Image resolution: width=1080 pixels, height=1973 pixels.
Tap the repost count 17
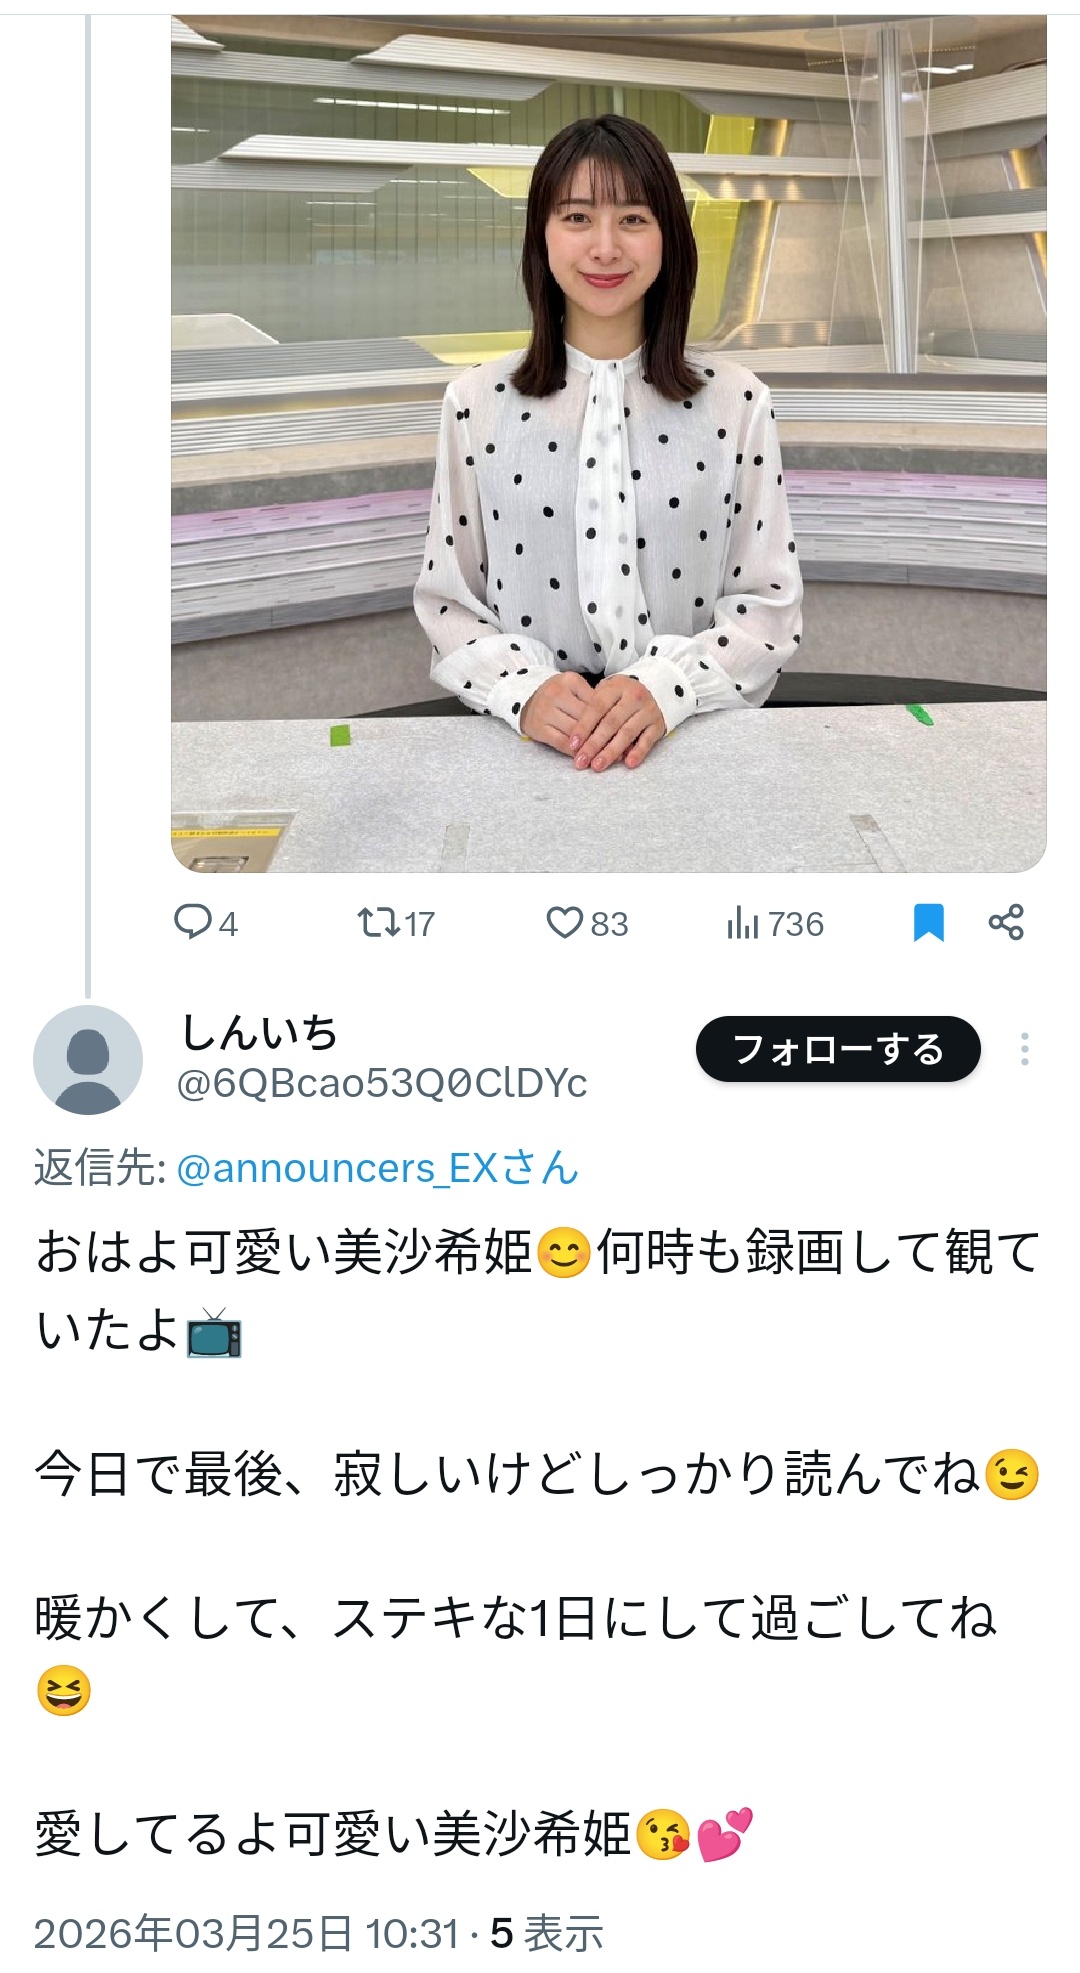pyautogui.click(x=420, y=924)
